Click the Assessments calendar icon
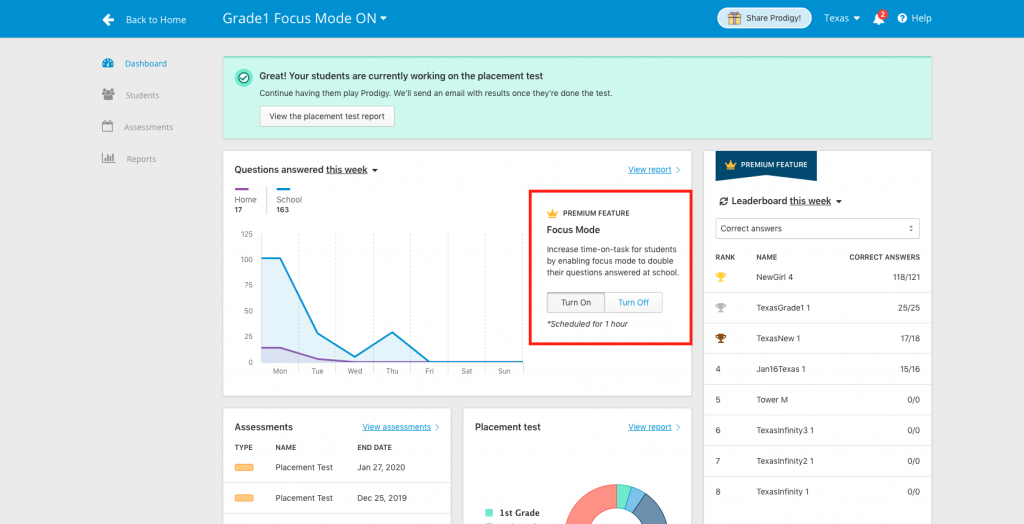Viewport: 1024px width, 524px height. coord(108,126)
